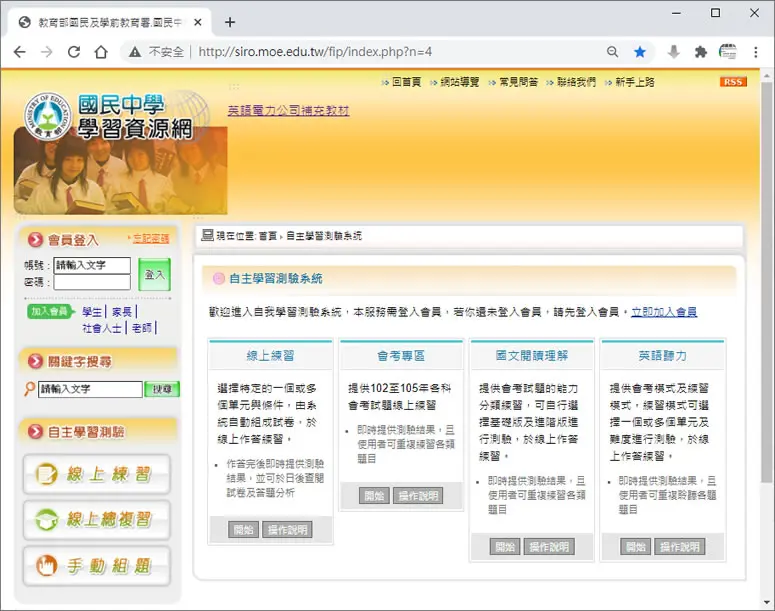Open 操作說明 for 英語聽力
The image size is (775, 611).
coord(680,547)
